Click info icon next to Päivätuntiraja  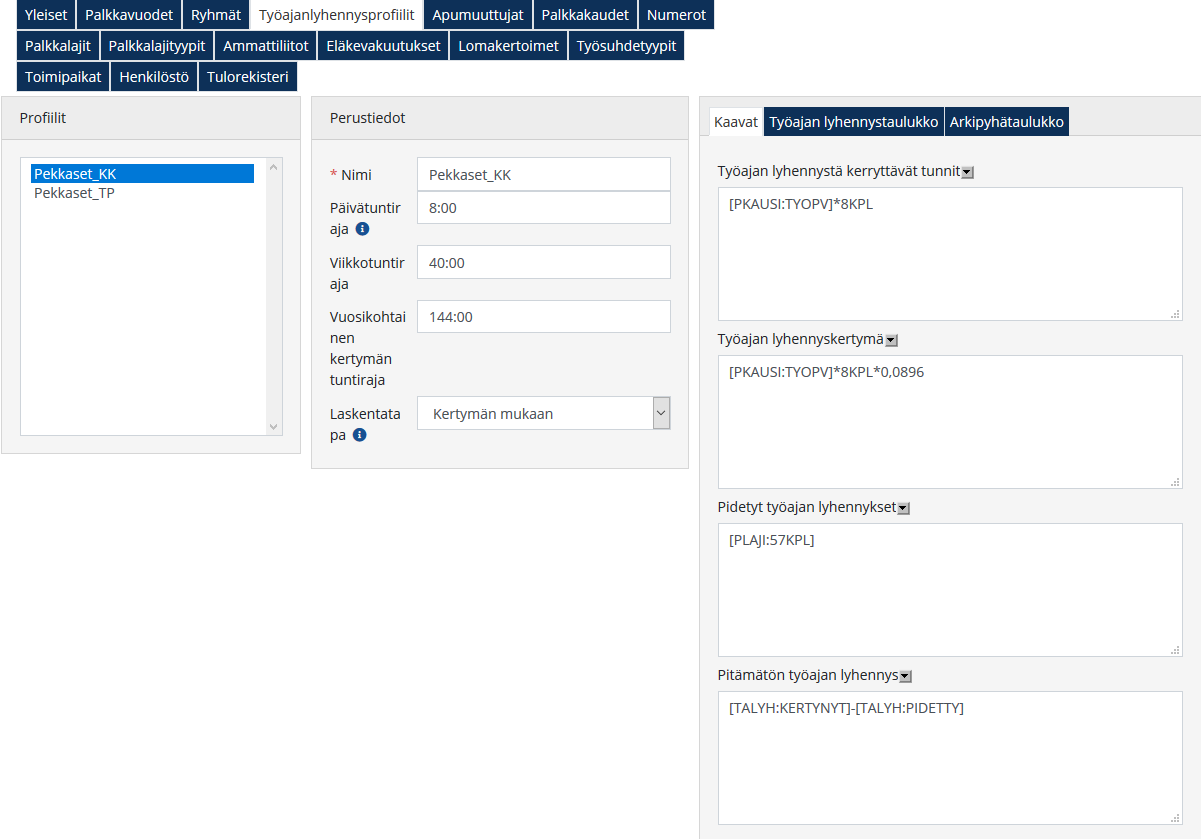click(362, 229)
